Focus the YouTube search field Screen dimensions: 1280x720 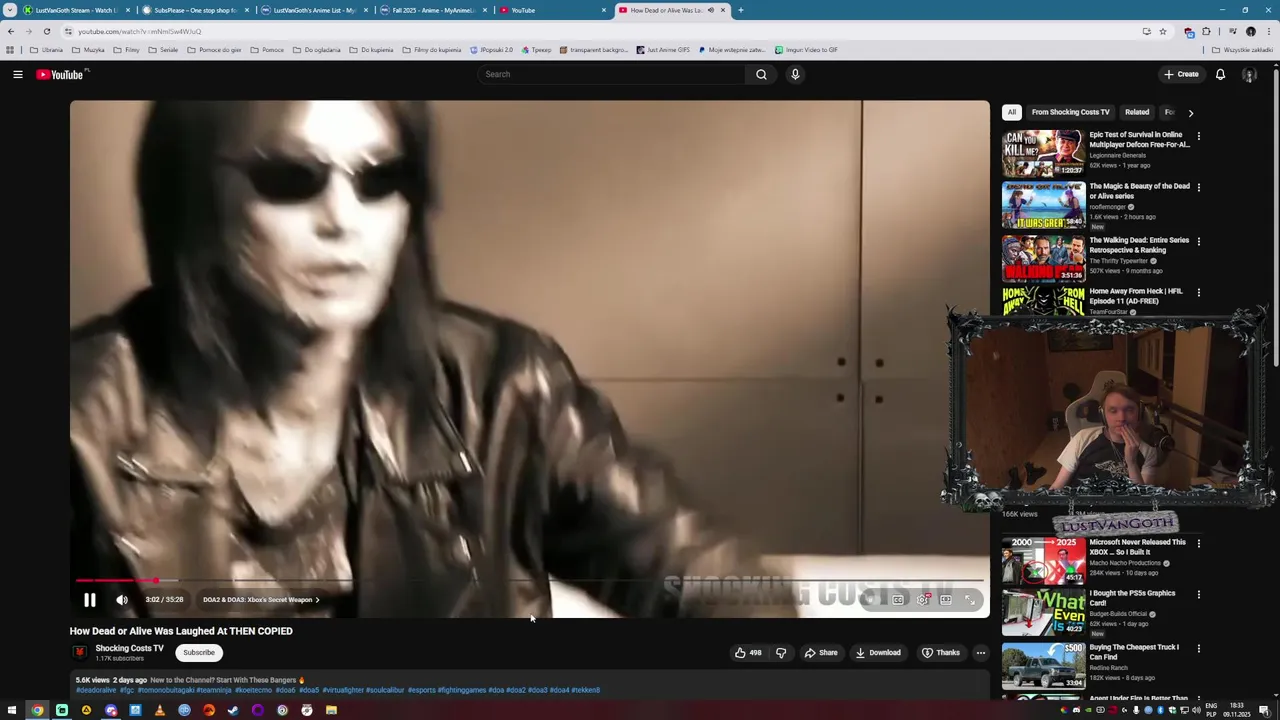pos(611,74)
